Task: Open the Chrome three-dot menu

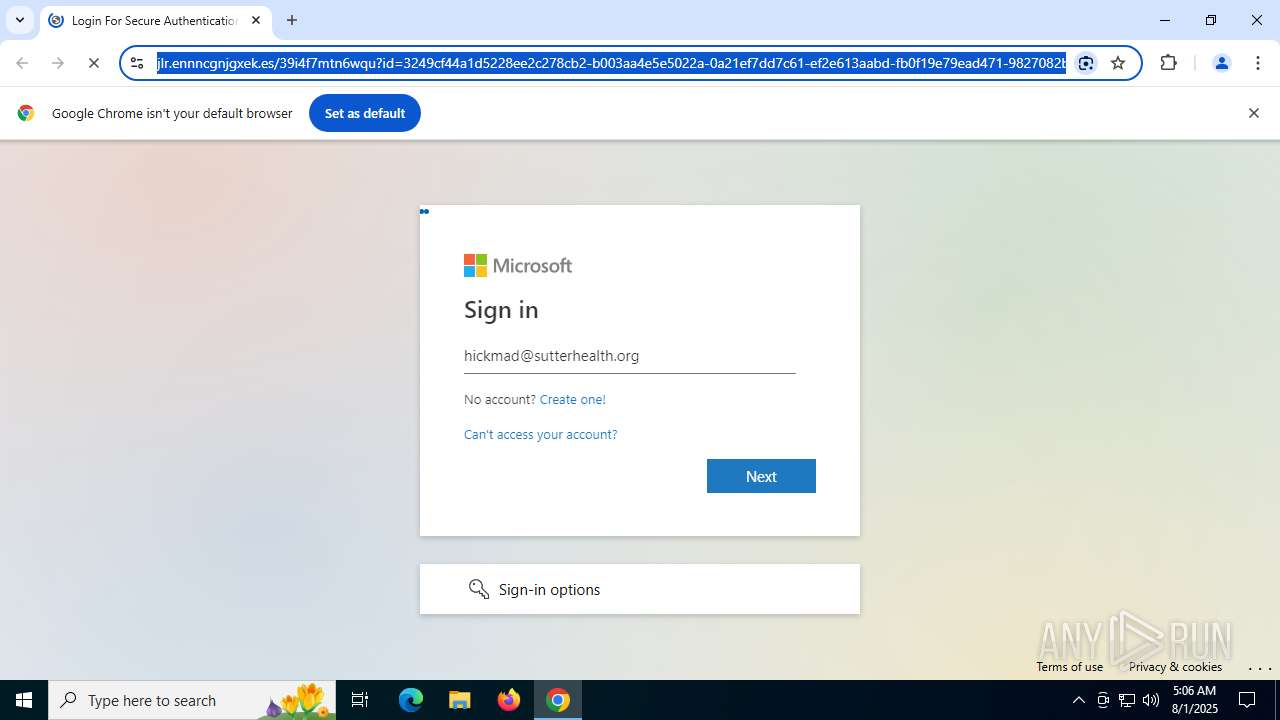Action: point(1258,63)
